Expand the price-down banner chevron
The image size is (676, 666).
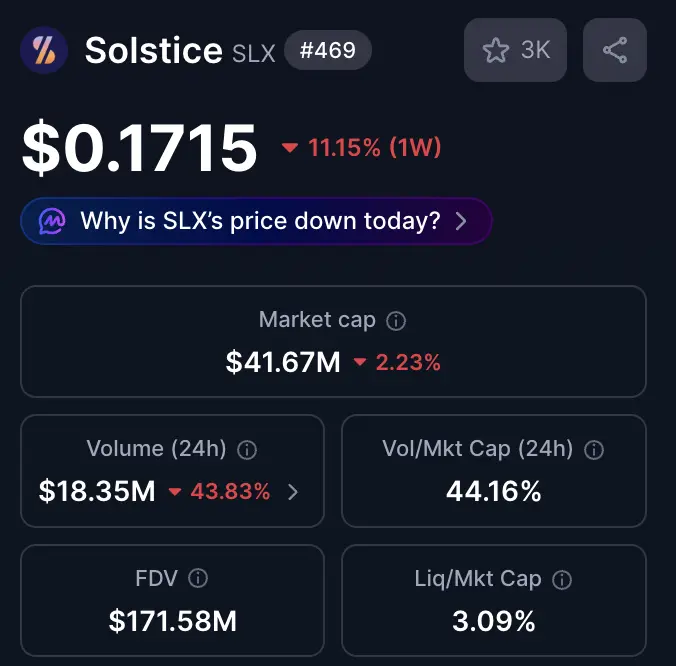click(461, 221)
